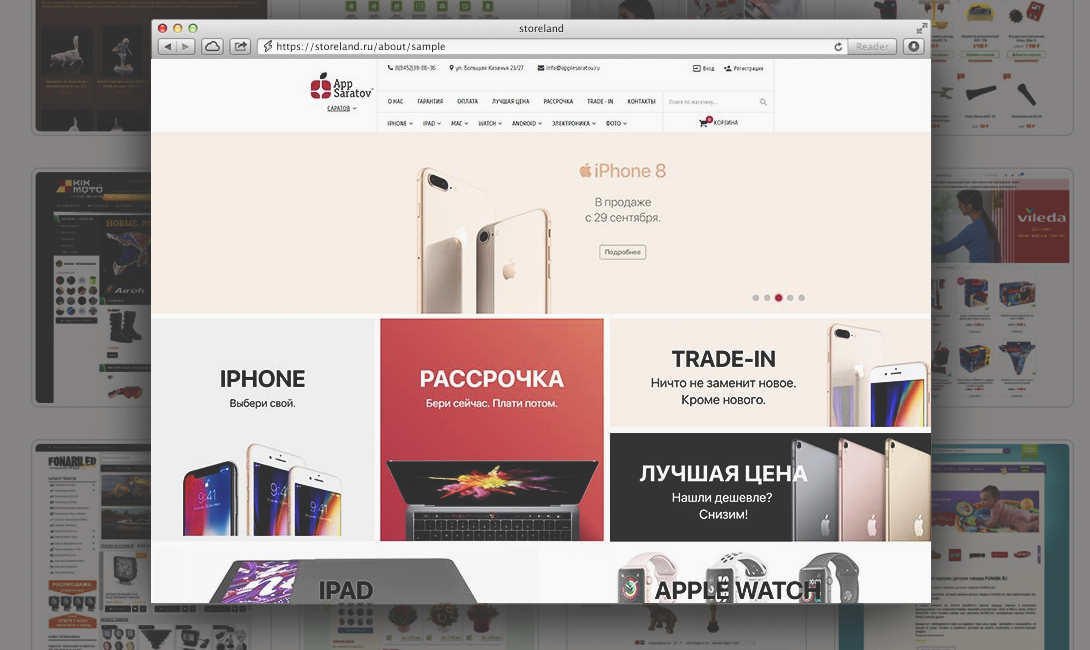The width and height of the screenshot is (1090, 650).
Task: Expand the IPHONE catalog dropdown
Action: (x=400, y=124)
